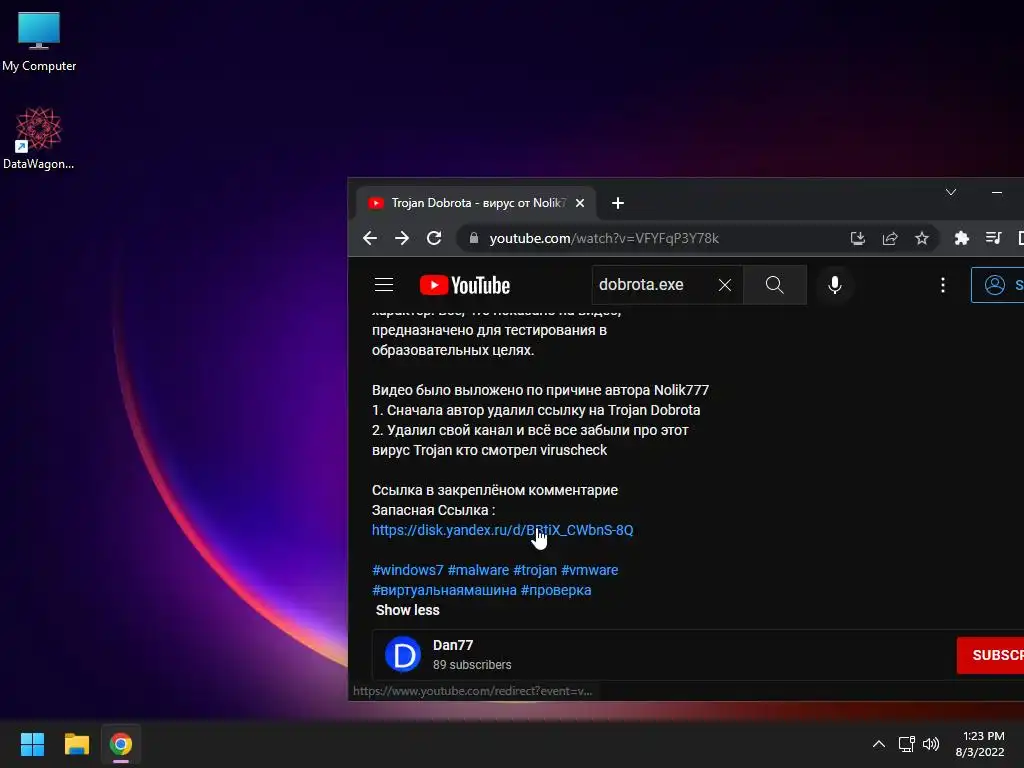
Task: Open the #проверка hashtag
Action: pos(556,590)
